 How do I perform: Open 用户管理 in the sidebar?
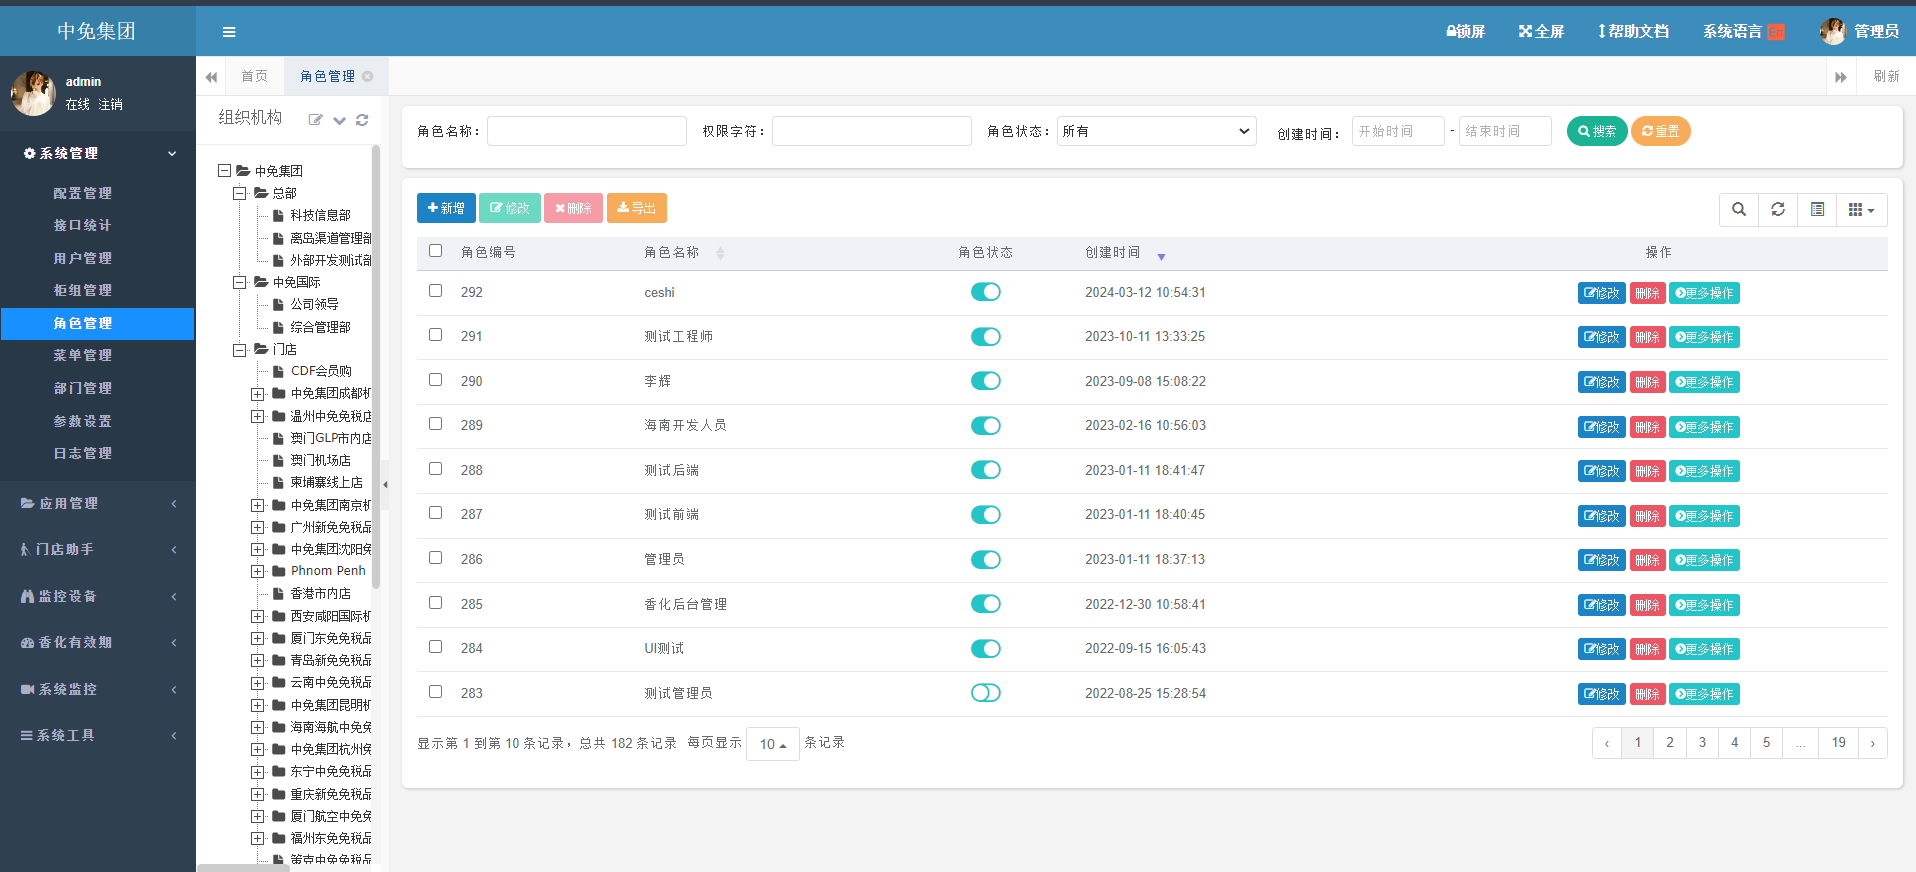pos(82,258)
